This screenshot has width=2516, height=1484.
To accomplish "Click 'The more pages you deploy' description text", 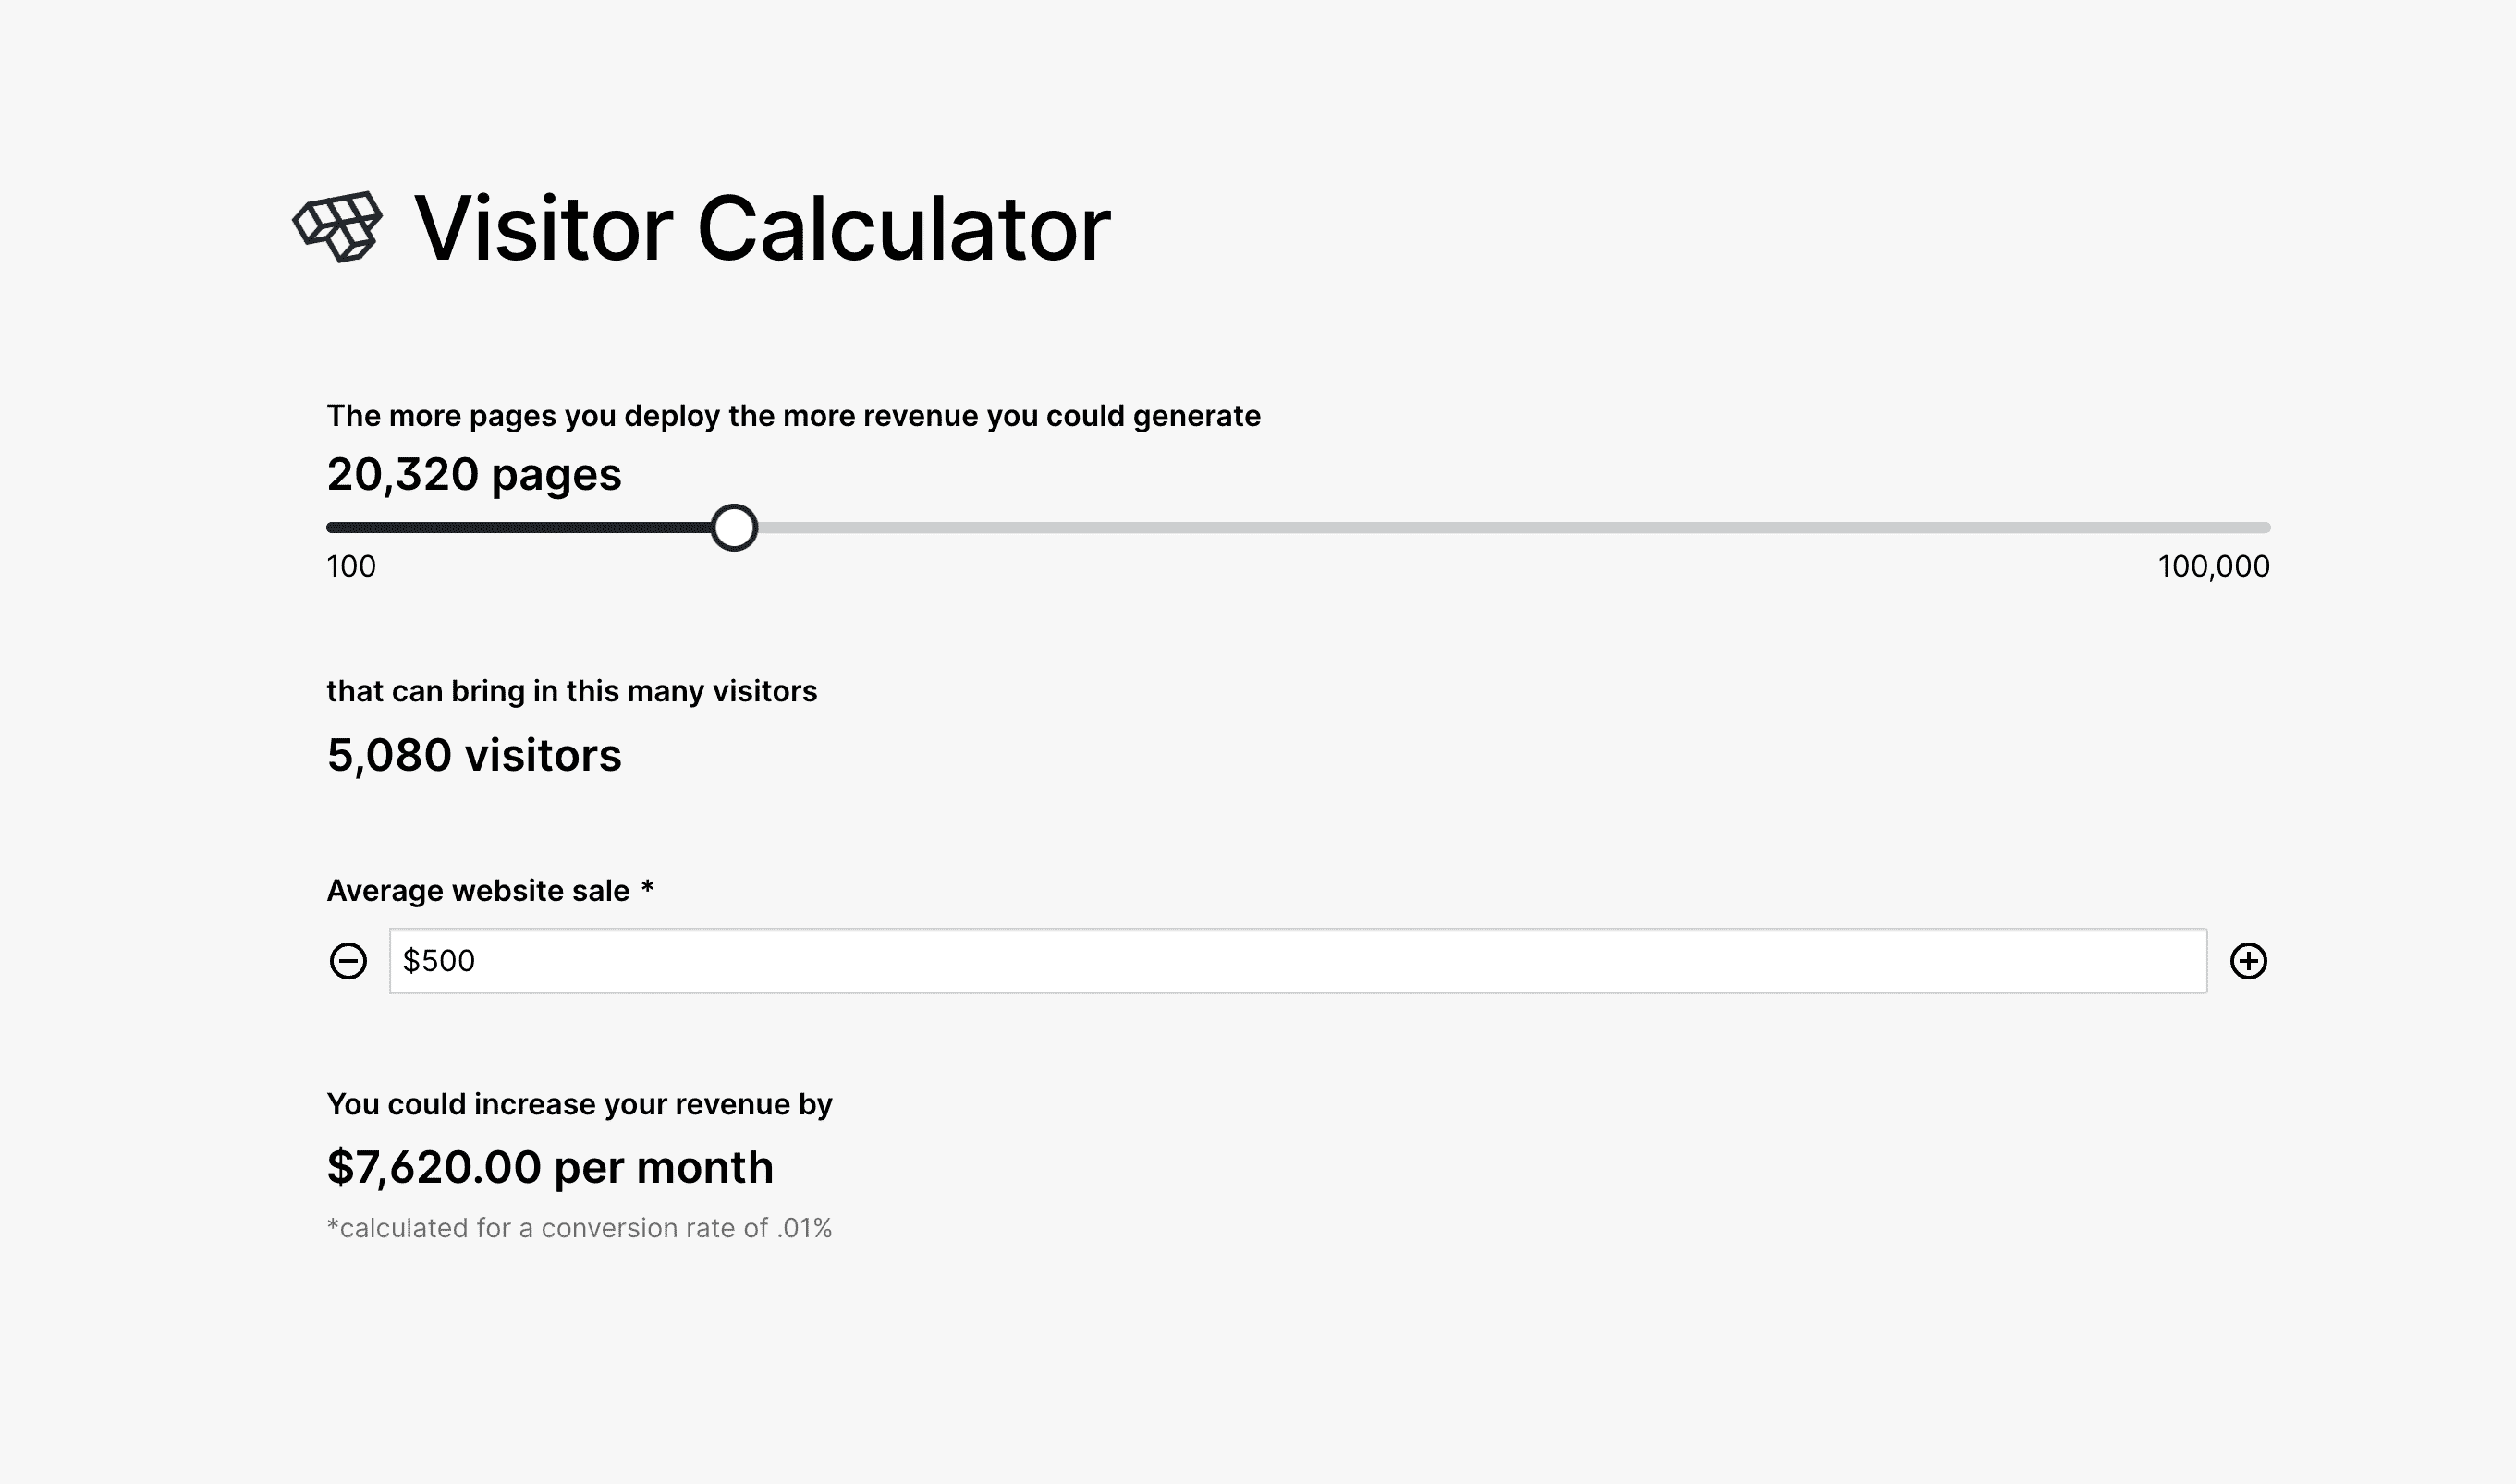I will point(794,416).
